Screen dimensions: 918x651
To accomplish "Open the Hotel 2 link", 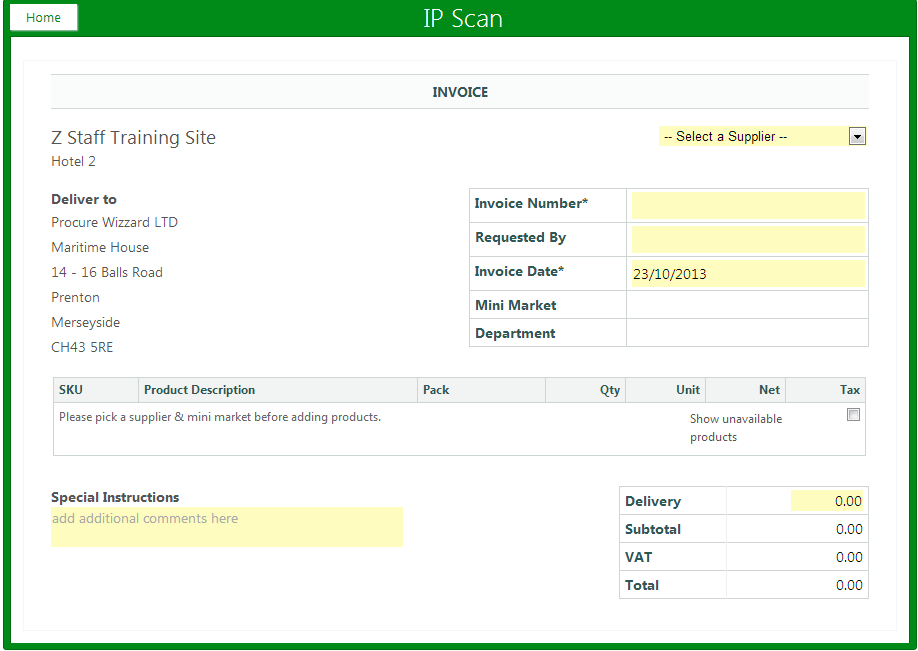I will coord(72,161).
